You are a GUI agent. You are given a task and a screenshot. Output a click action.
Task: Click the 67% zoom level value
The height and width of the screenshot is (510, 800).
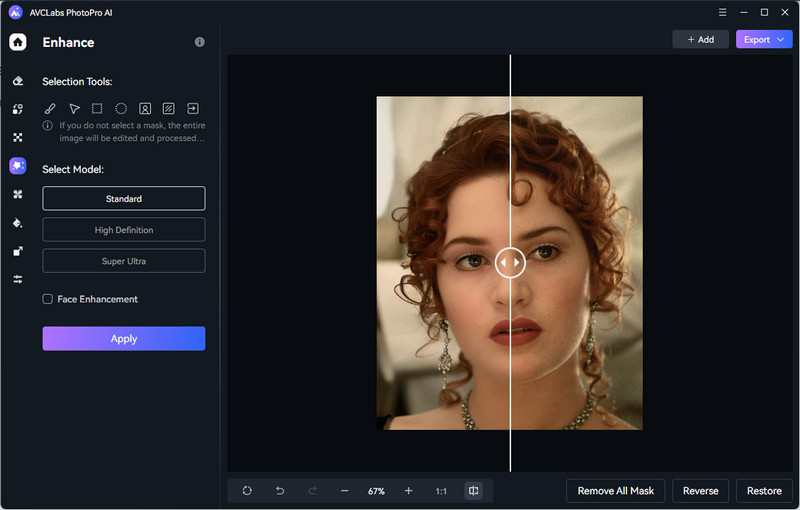click(x=377, y=491)
